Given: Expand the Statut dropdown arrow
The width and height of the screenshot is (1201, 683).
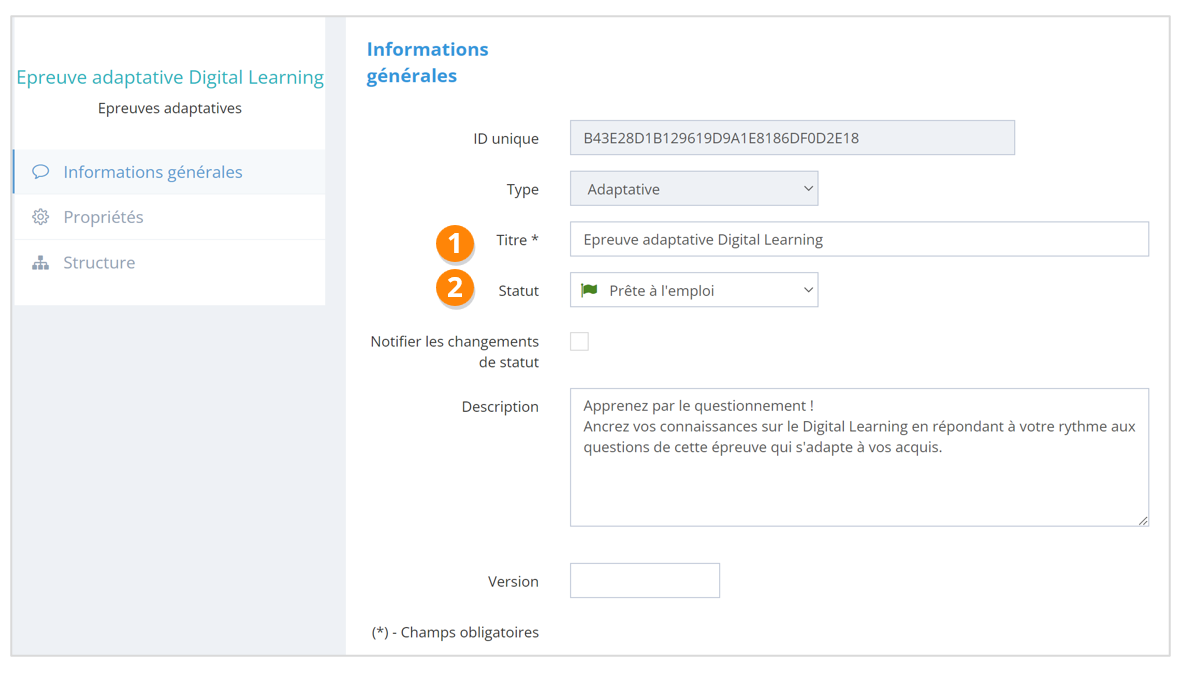Looking at the screenshot, I should click(x=808, y=290).
